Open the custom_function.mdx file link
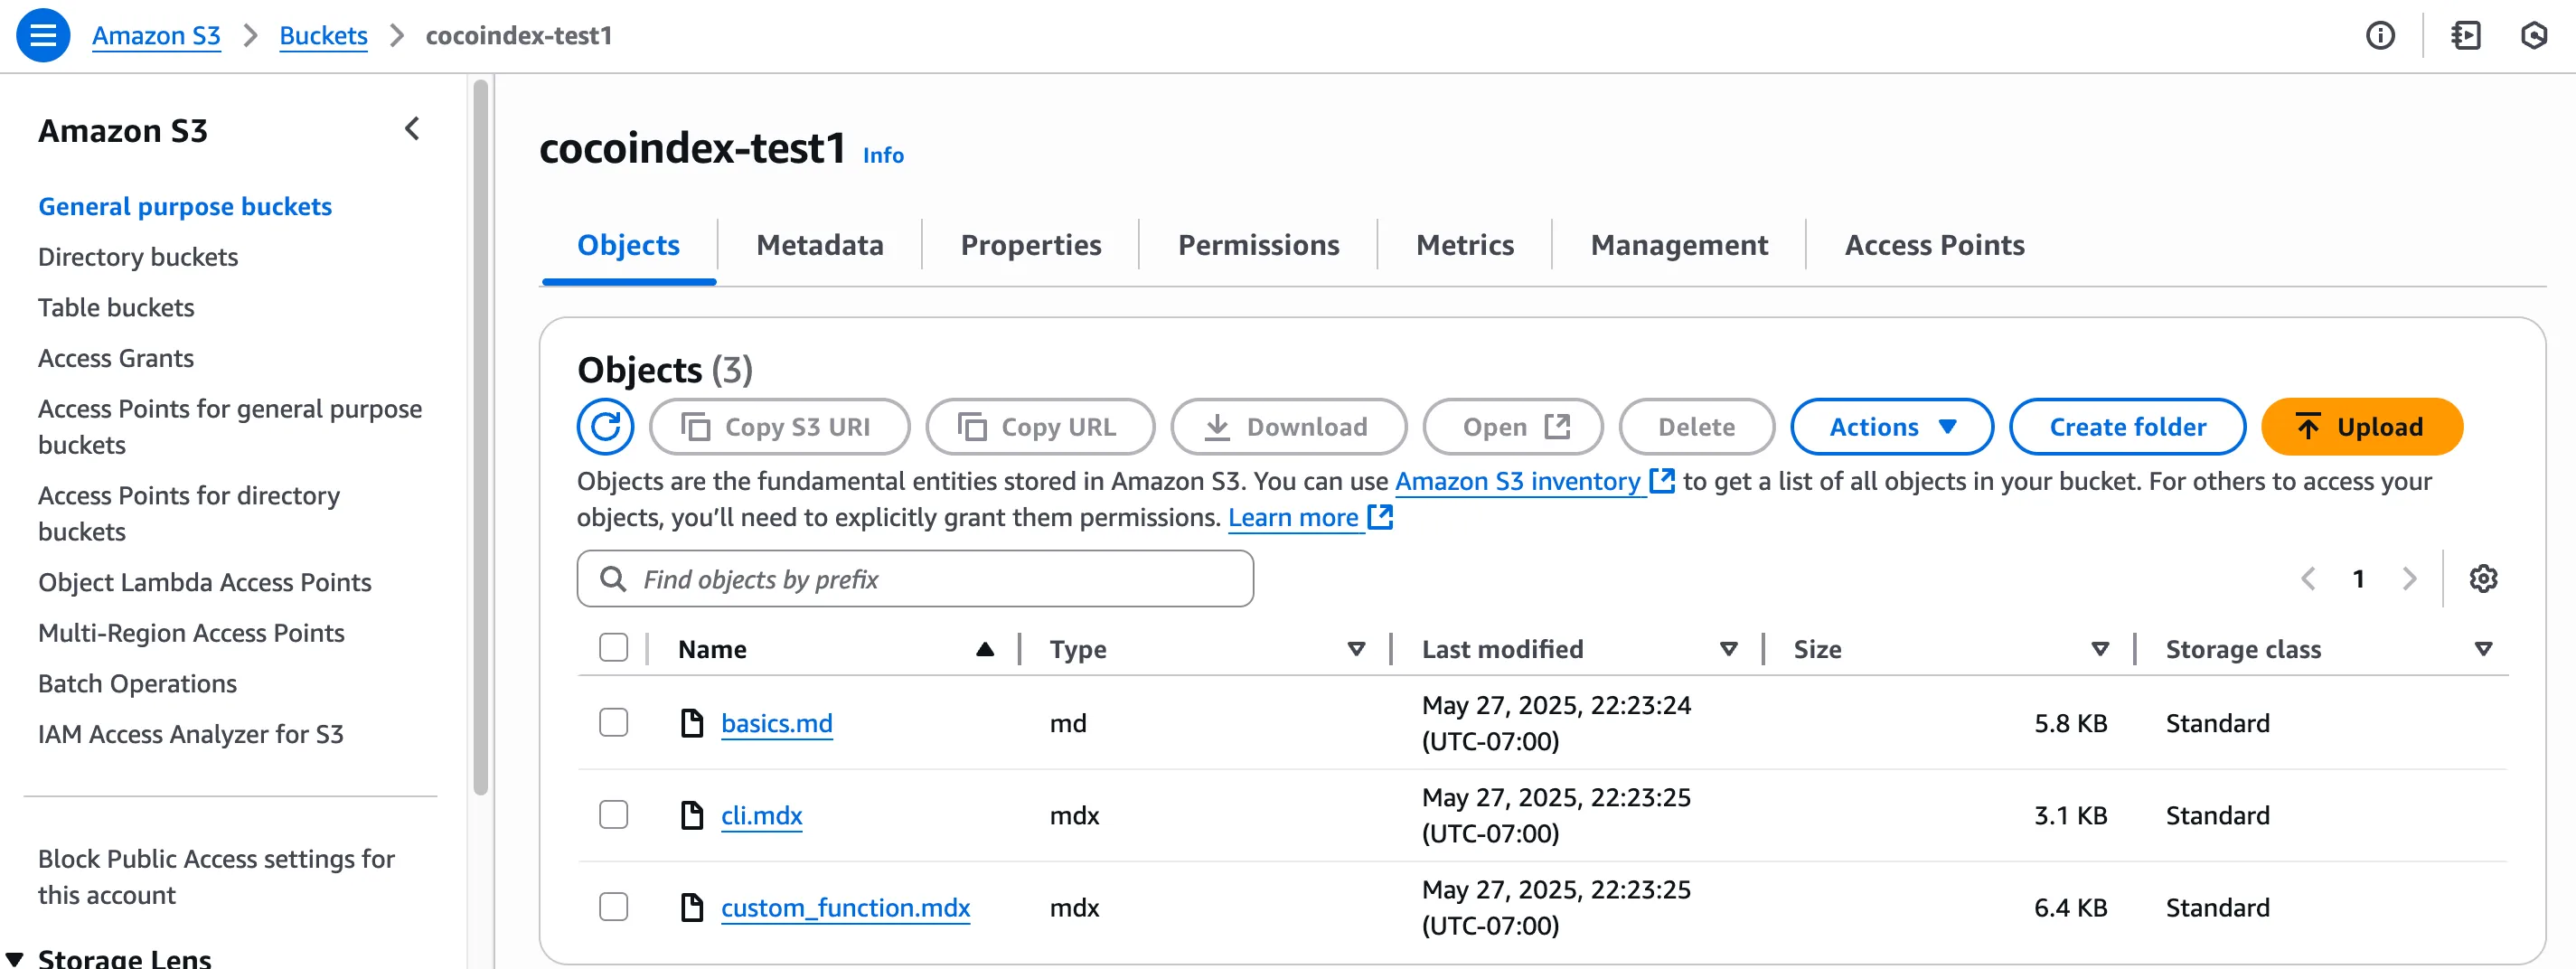This screenshot has width=2576, height=969. click(x=845, y=907)
